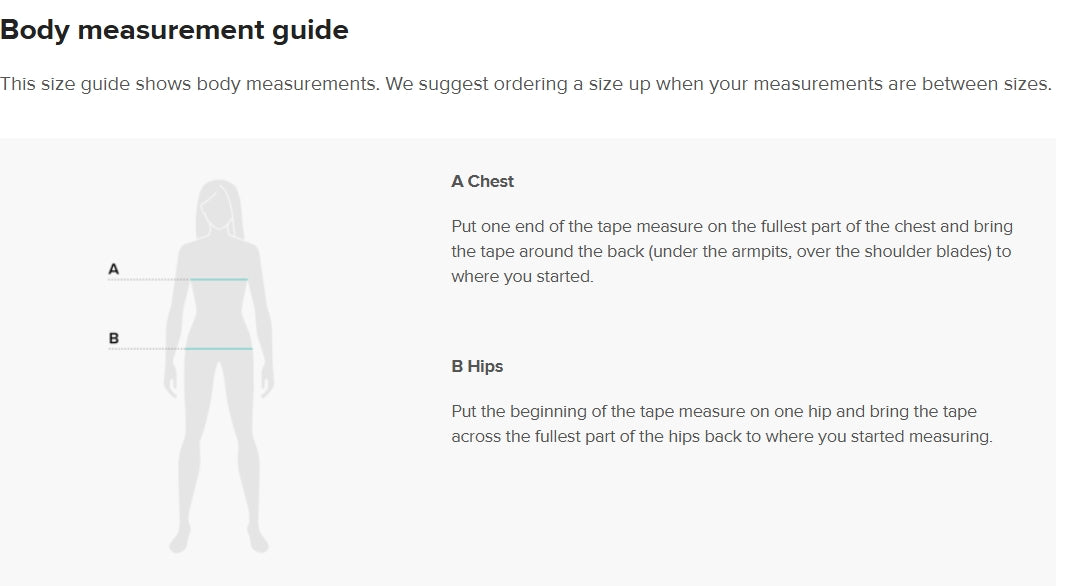This screenshot has height=586, width=1066.
Task: Click the hips measuring instructions paragraph
Action: click(x=721, y=424)
